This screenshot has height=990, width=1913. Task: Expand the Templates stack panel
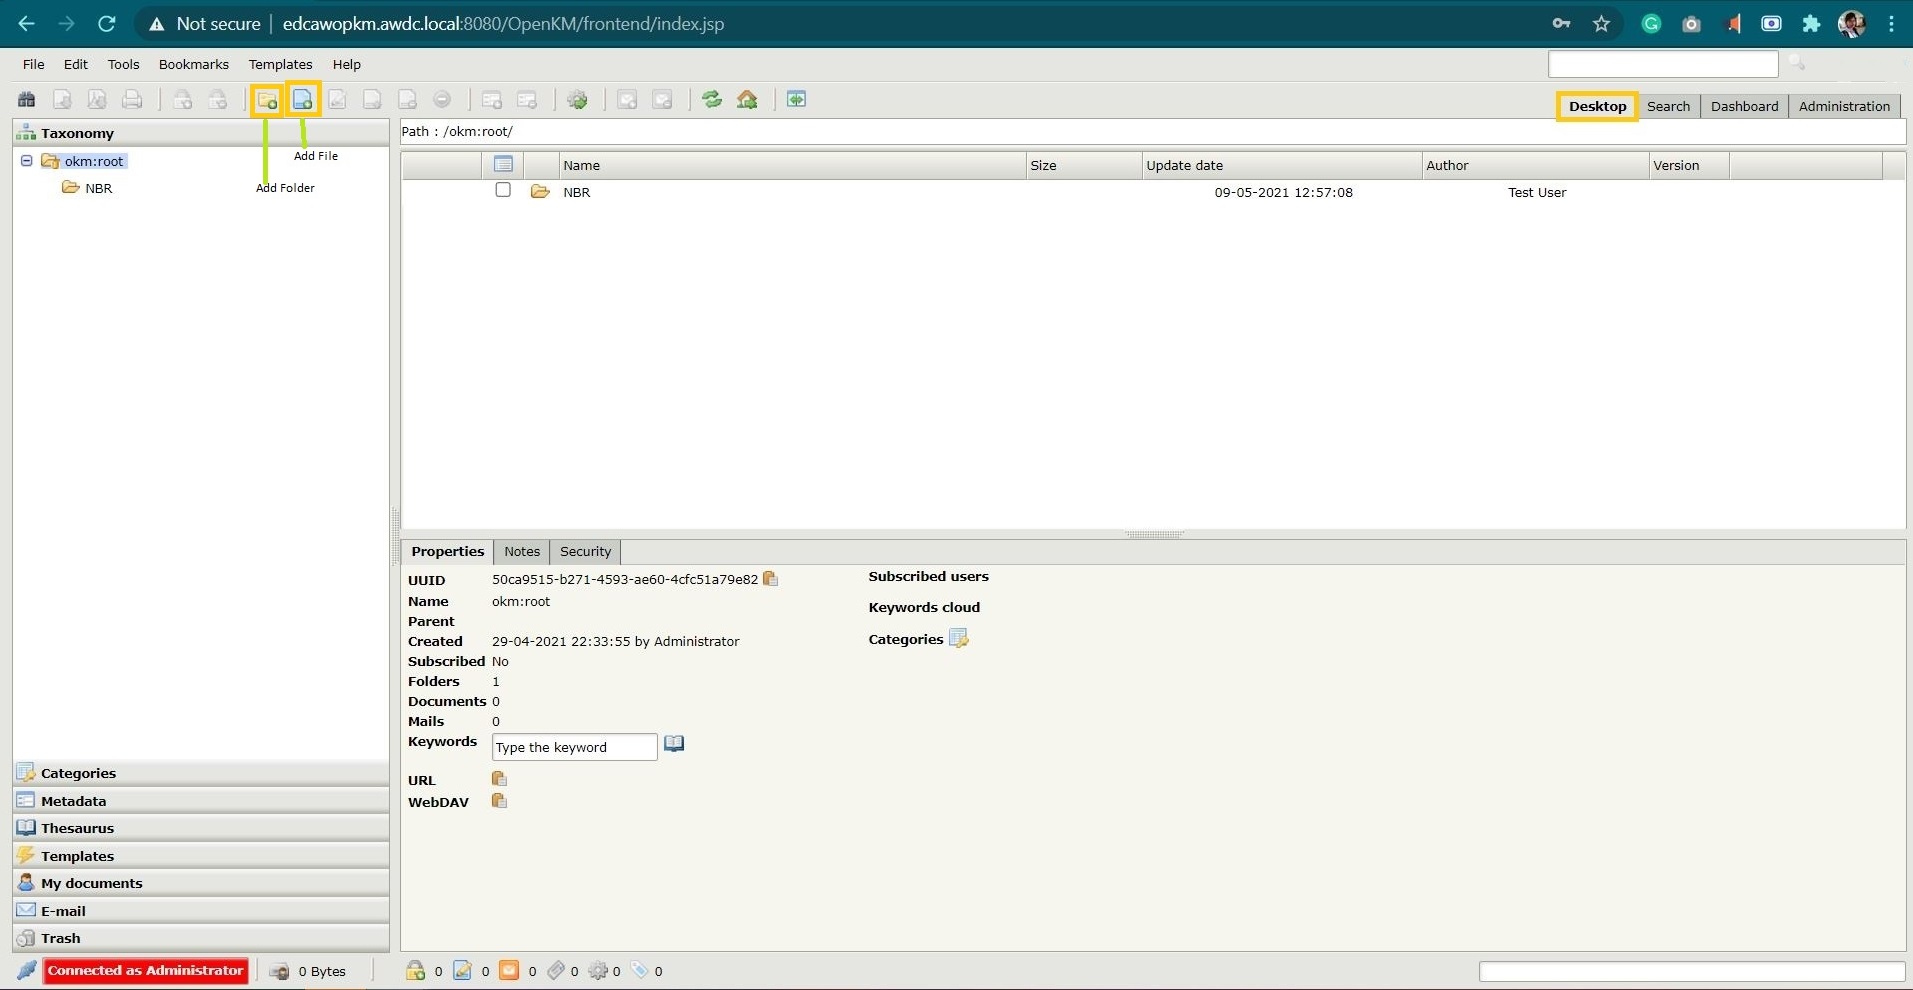(201, 856)
